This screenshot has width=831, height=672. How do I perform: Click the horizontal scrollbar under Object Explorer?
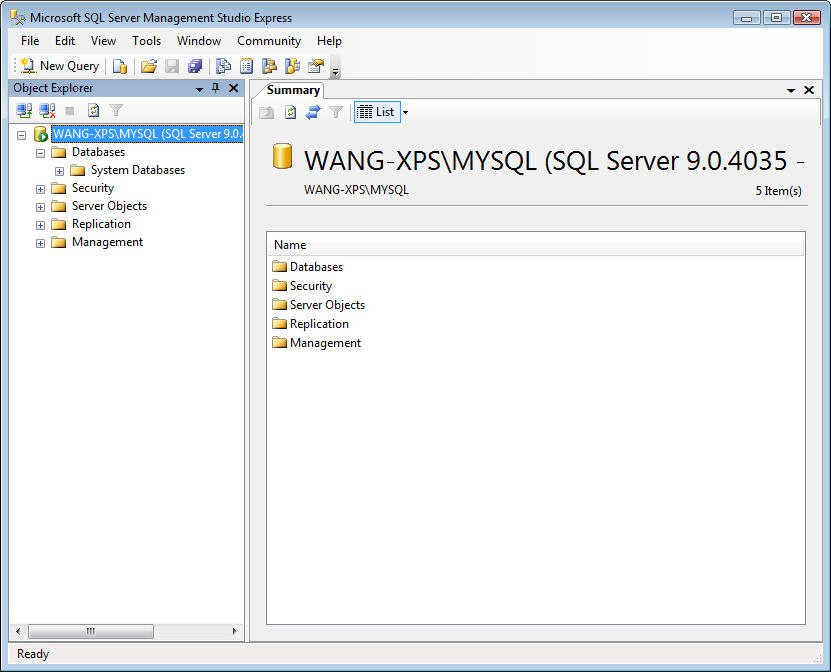click(92, 631)
